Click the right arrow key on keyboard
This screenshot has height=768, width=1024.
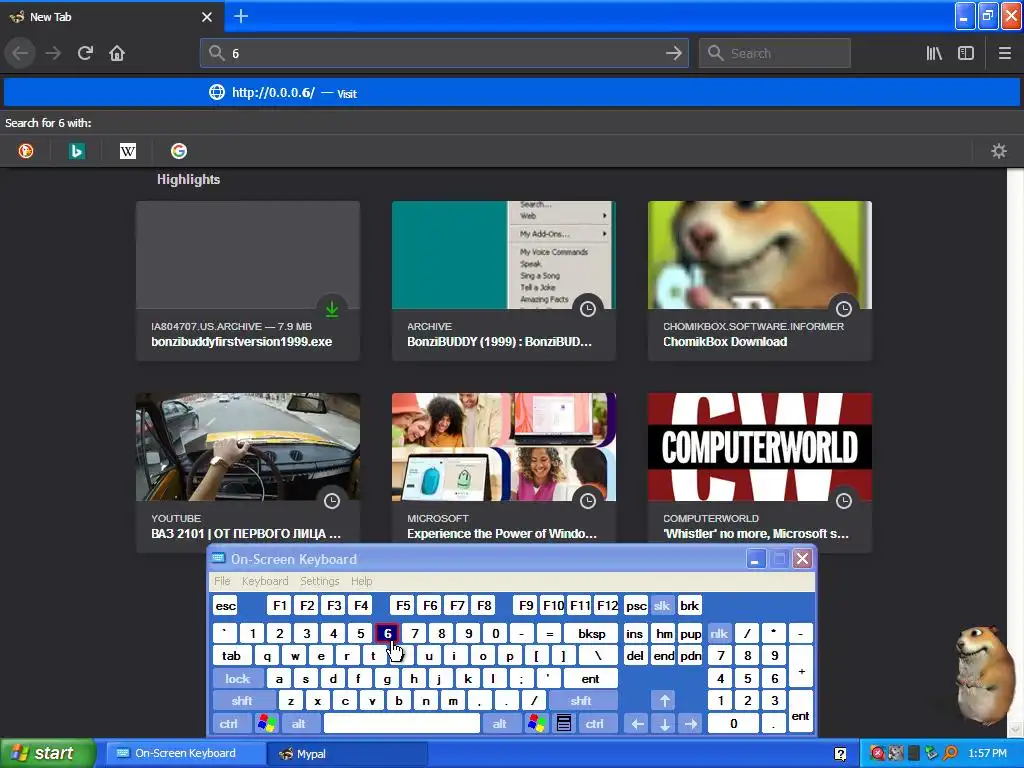coord(691,724)
